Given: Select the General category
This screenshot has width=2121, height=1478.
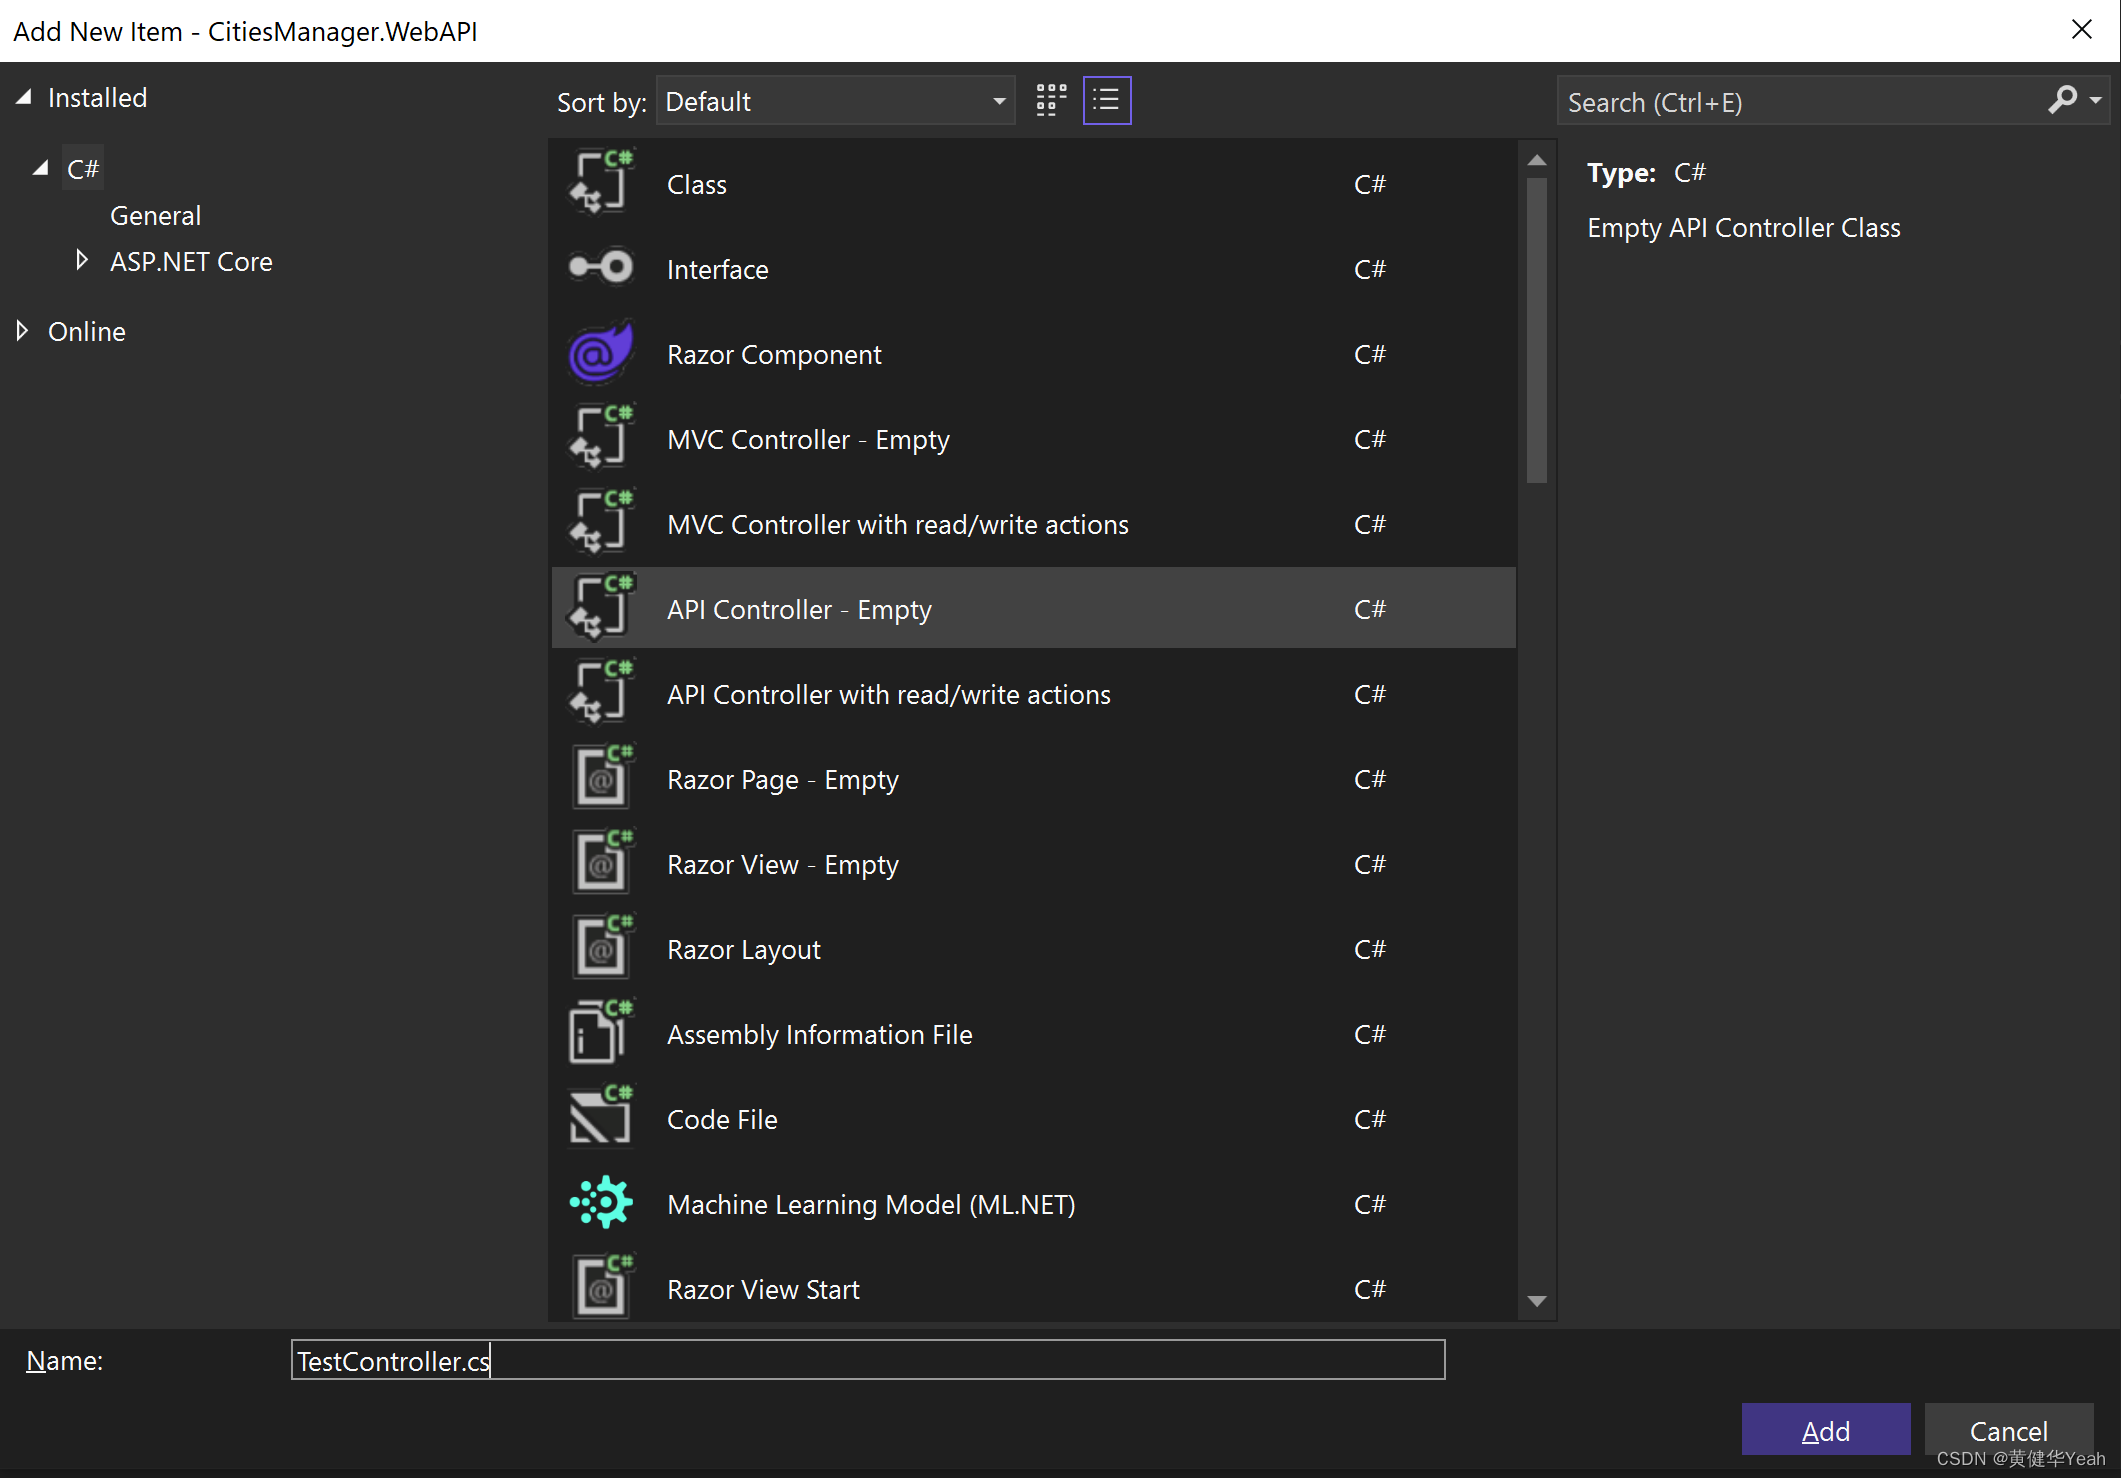Looking at the screenshot, I should 155,215.
